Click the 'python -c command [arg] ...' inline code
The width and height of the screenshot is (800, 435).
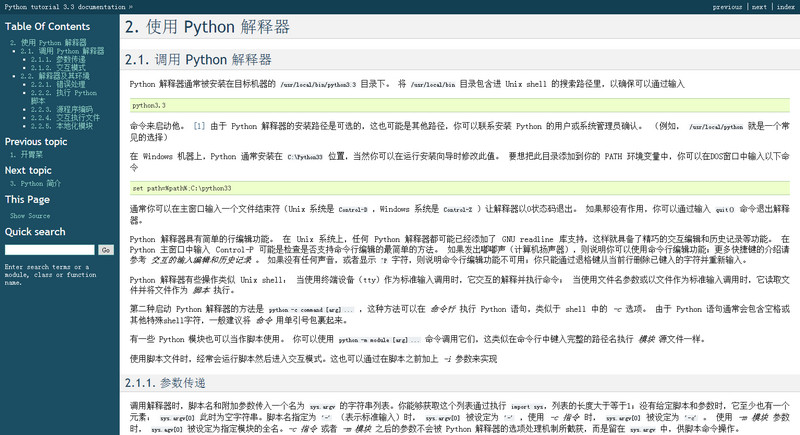(311, 310)
